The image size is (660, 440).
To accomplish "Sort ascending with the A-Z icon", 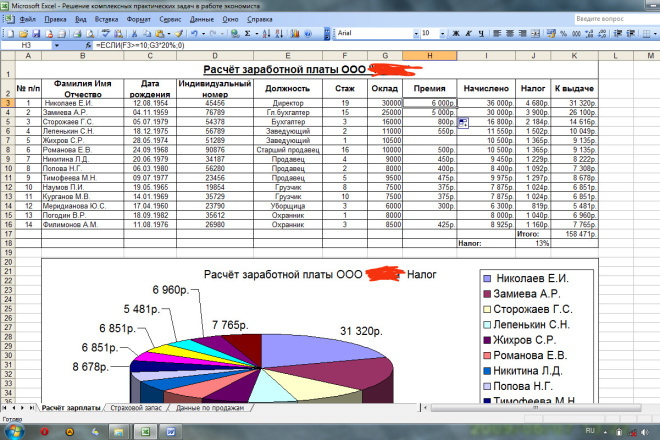I will click(x=266, y=34).
